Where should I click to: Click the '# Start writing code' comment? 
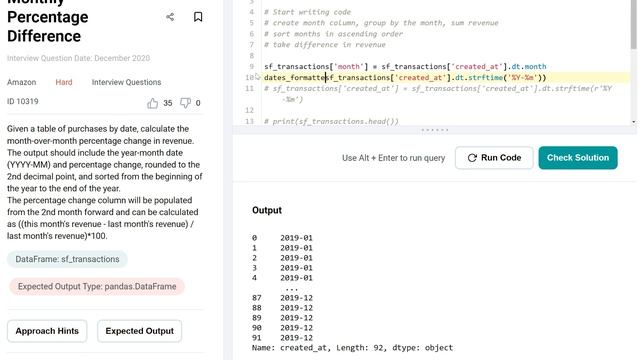click(x=307, y=12)
